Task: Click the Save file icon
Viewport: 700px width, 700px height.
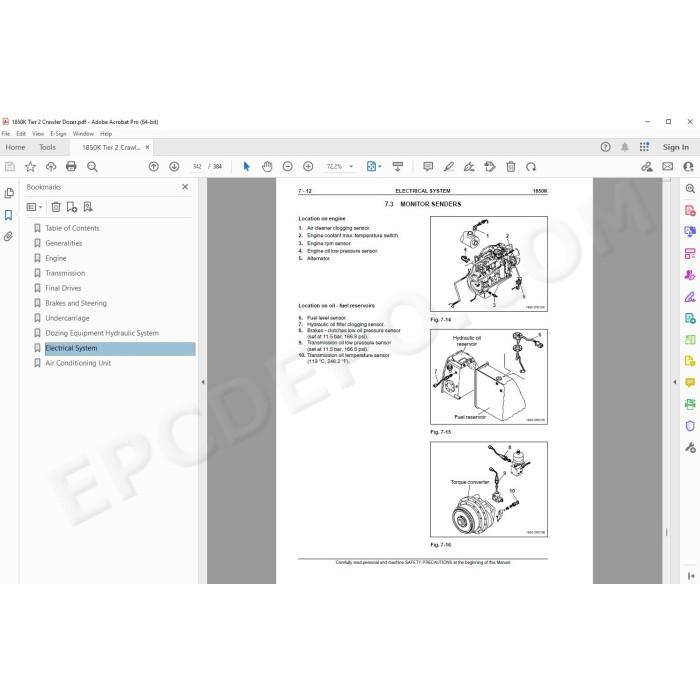Action: pyautogui.click(x=10, y=167)
